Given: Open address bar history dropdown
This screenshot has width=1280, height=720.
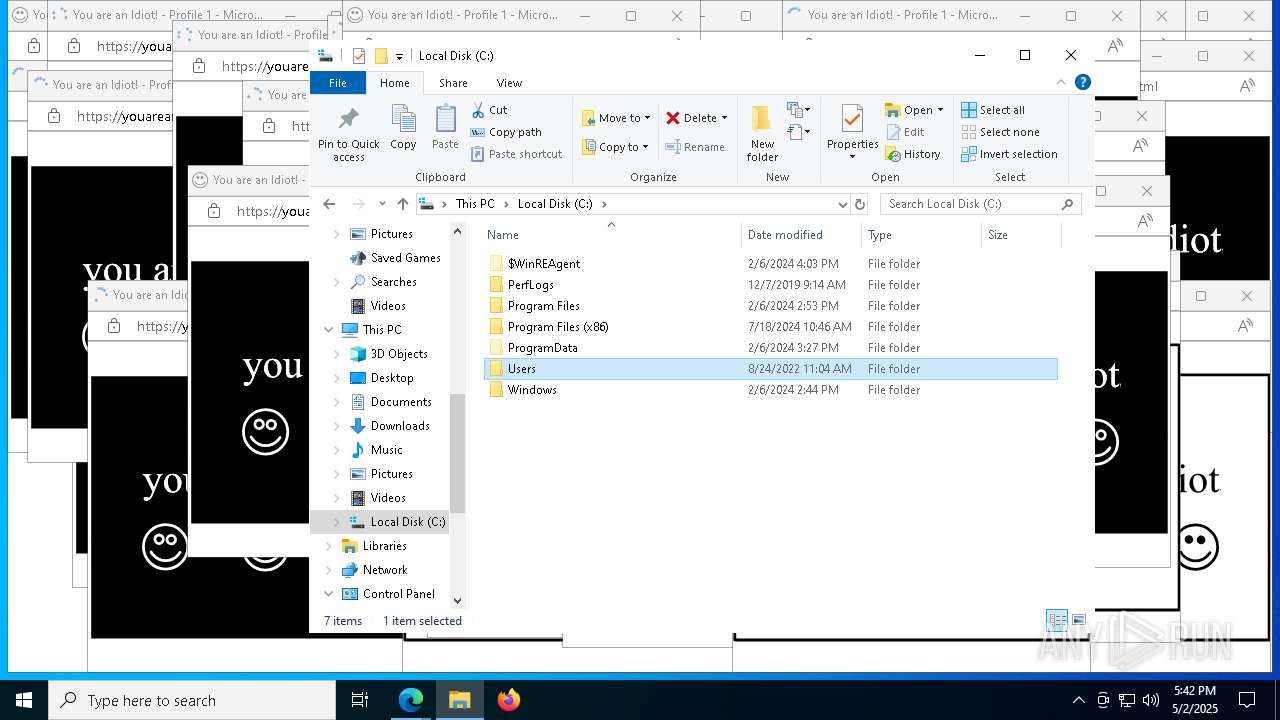Looking at the screenshot, I should tap(842, 204).
